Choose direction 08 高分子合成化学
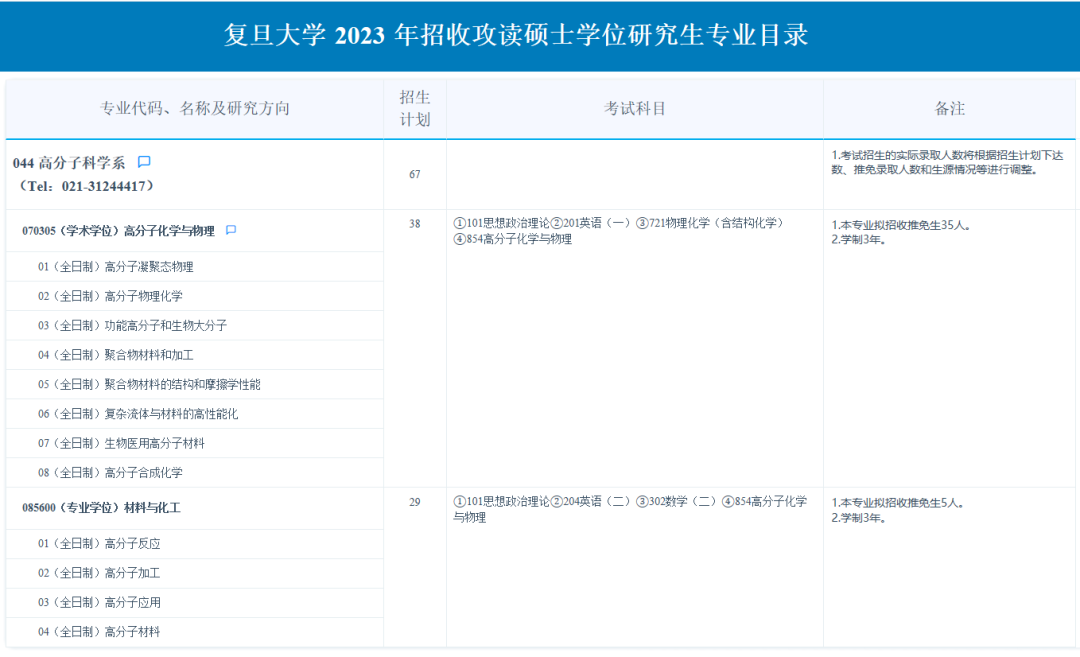1080x657 pixels. click(110, 472)
